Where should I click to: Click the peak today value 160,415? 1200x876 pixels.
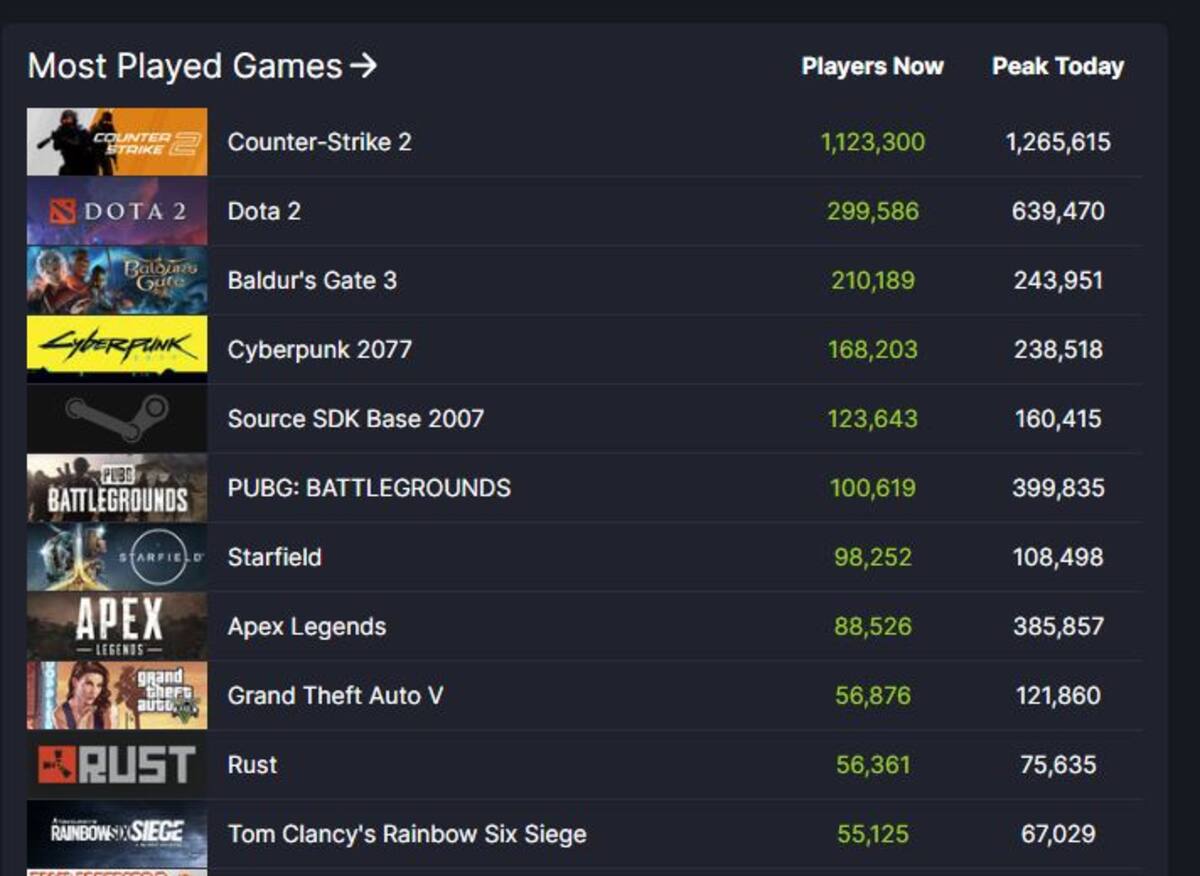[1058, 418]
